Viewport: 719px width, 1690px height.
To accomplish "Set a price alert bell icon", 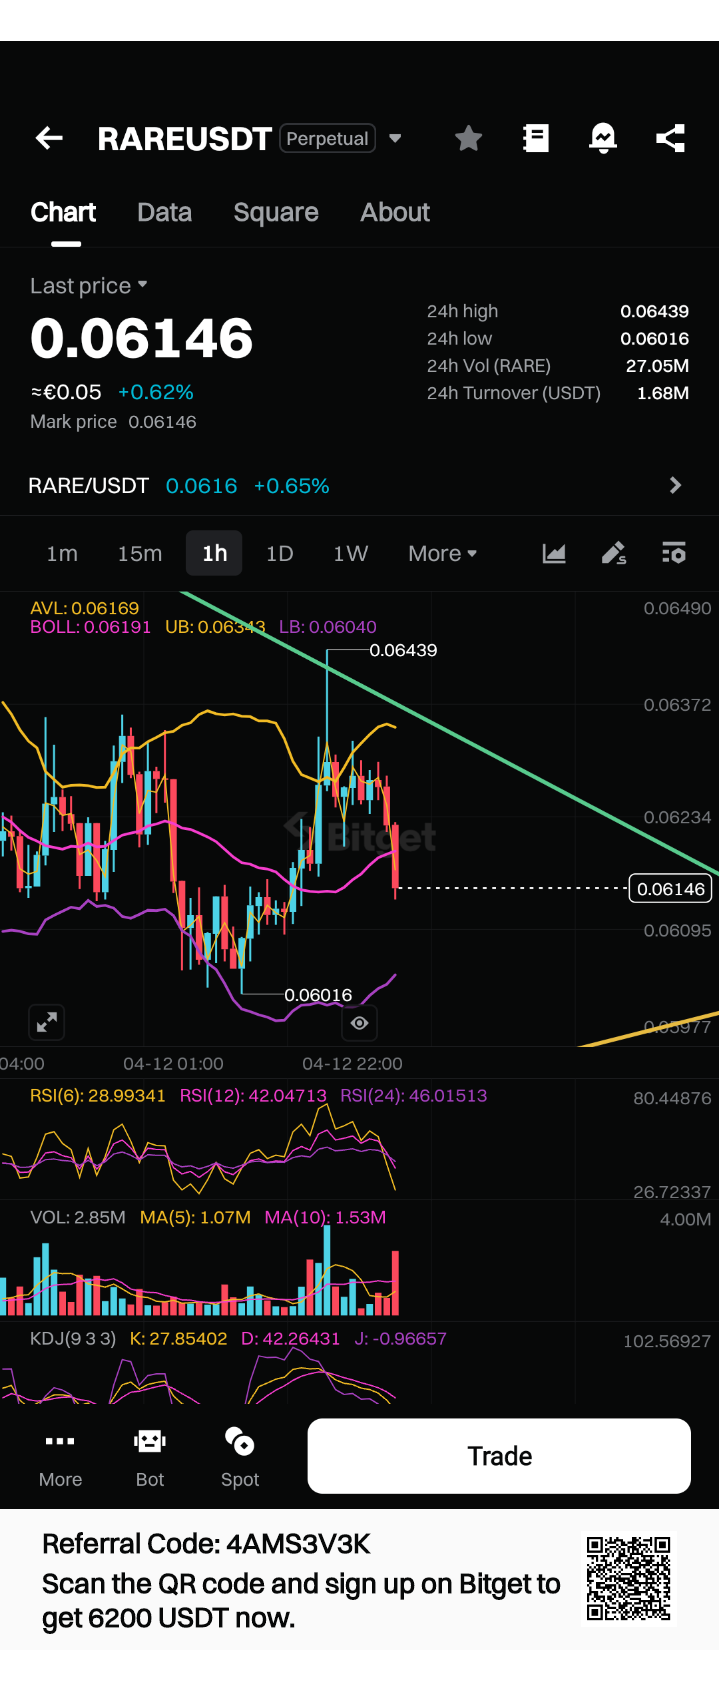I will click(x=603, y=138).
